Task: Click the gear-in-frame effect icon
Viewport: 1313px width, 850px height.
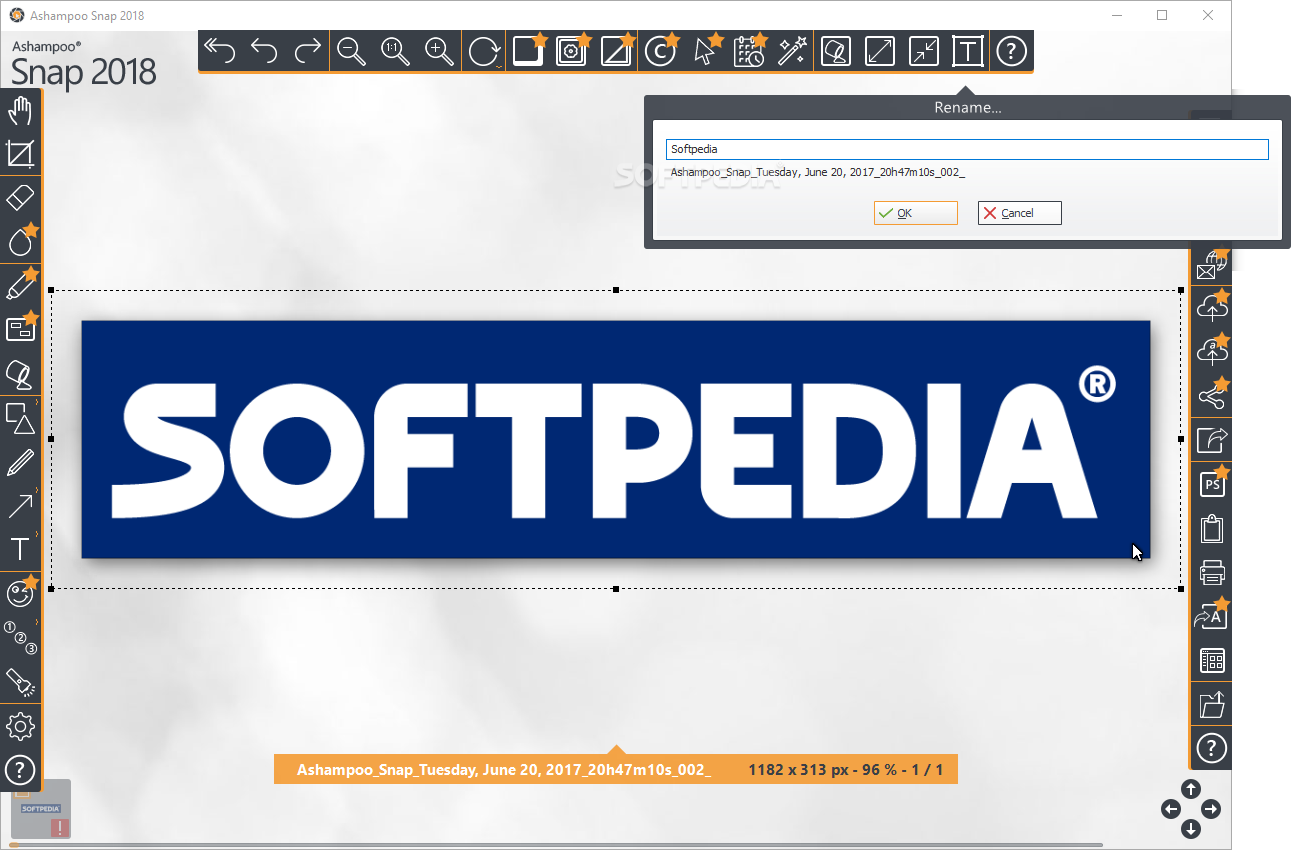Action: pyautogui.click(x=572, y=50)
